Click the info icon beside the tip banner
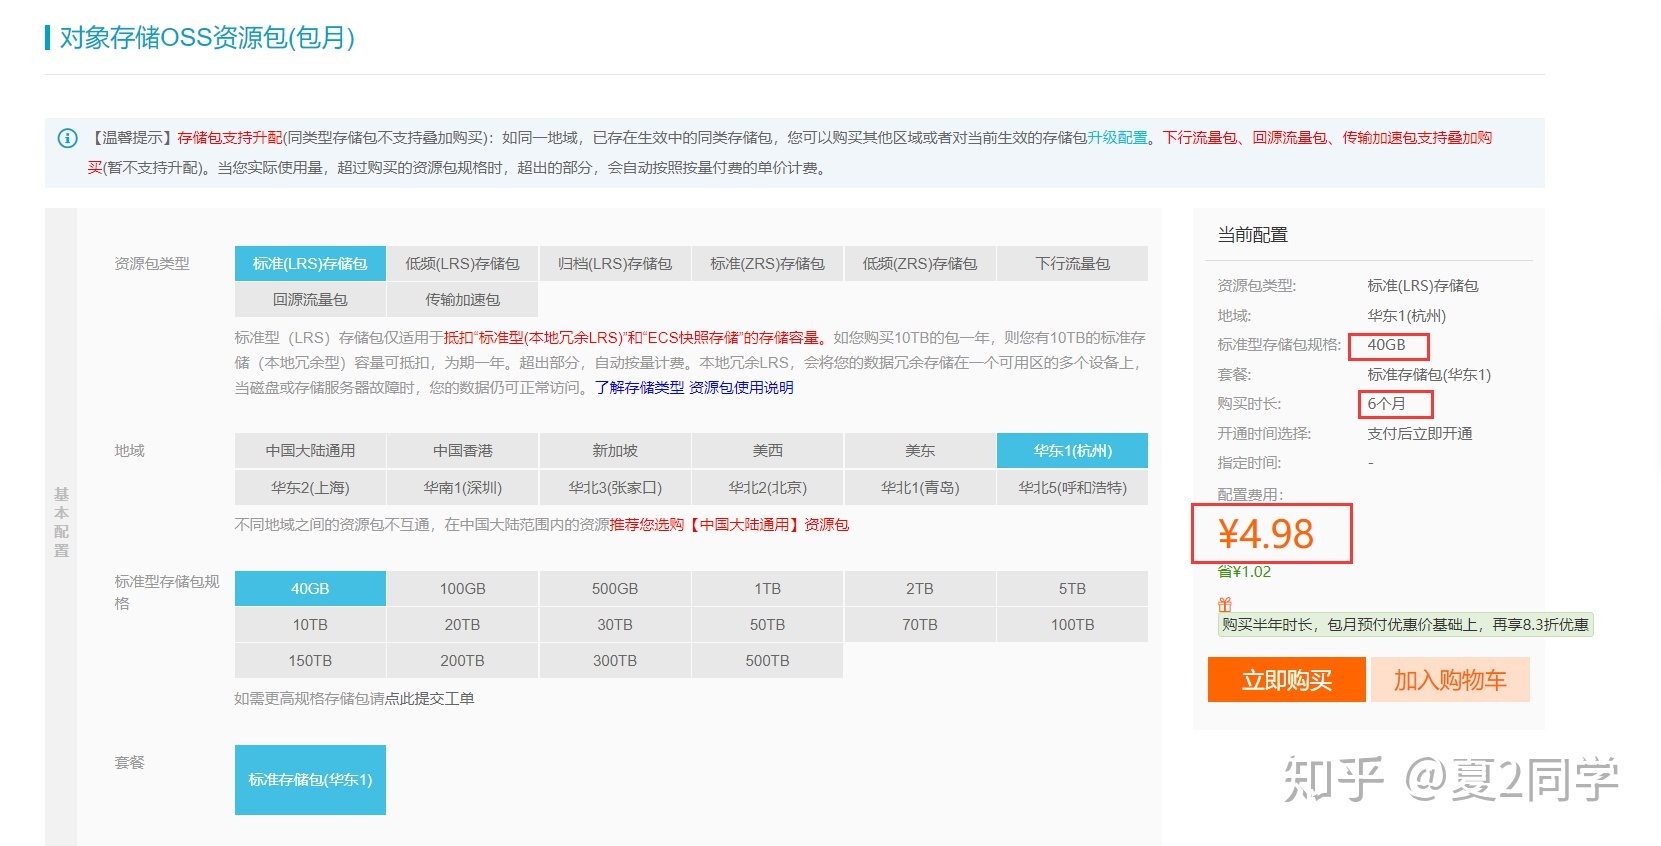The image size is (1661, 846). pyautogui.click(x=67, y=138)
